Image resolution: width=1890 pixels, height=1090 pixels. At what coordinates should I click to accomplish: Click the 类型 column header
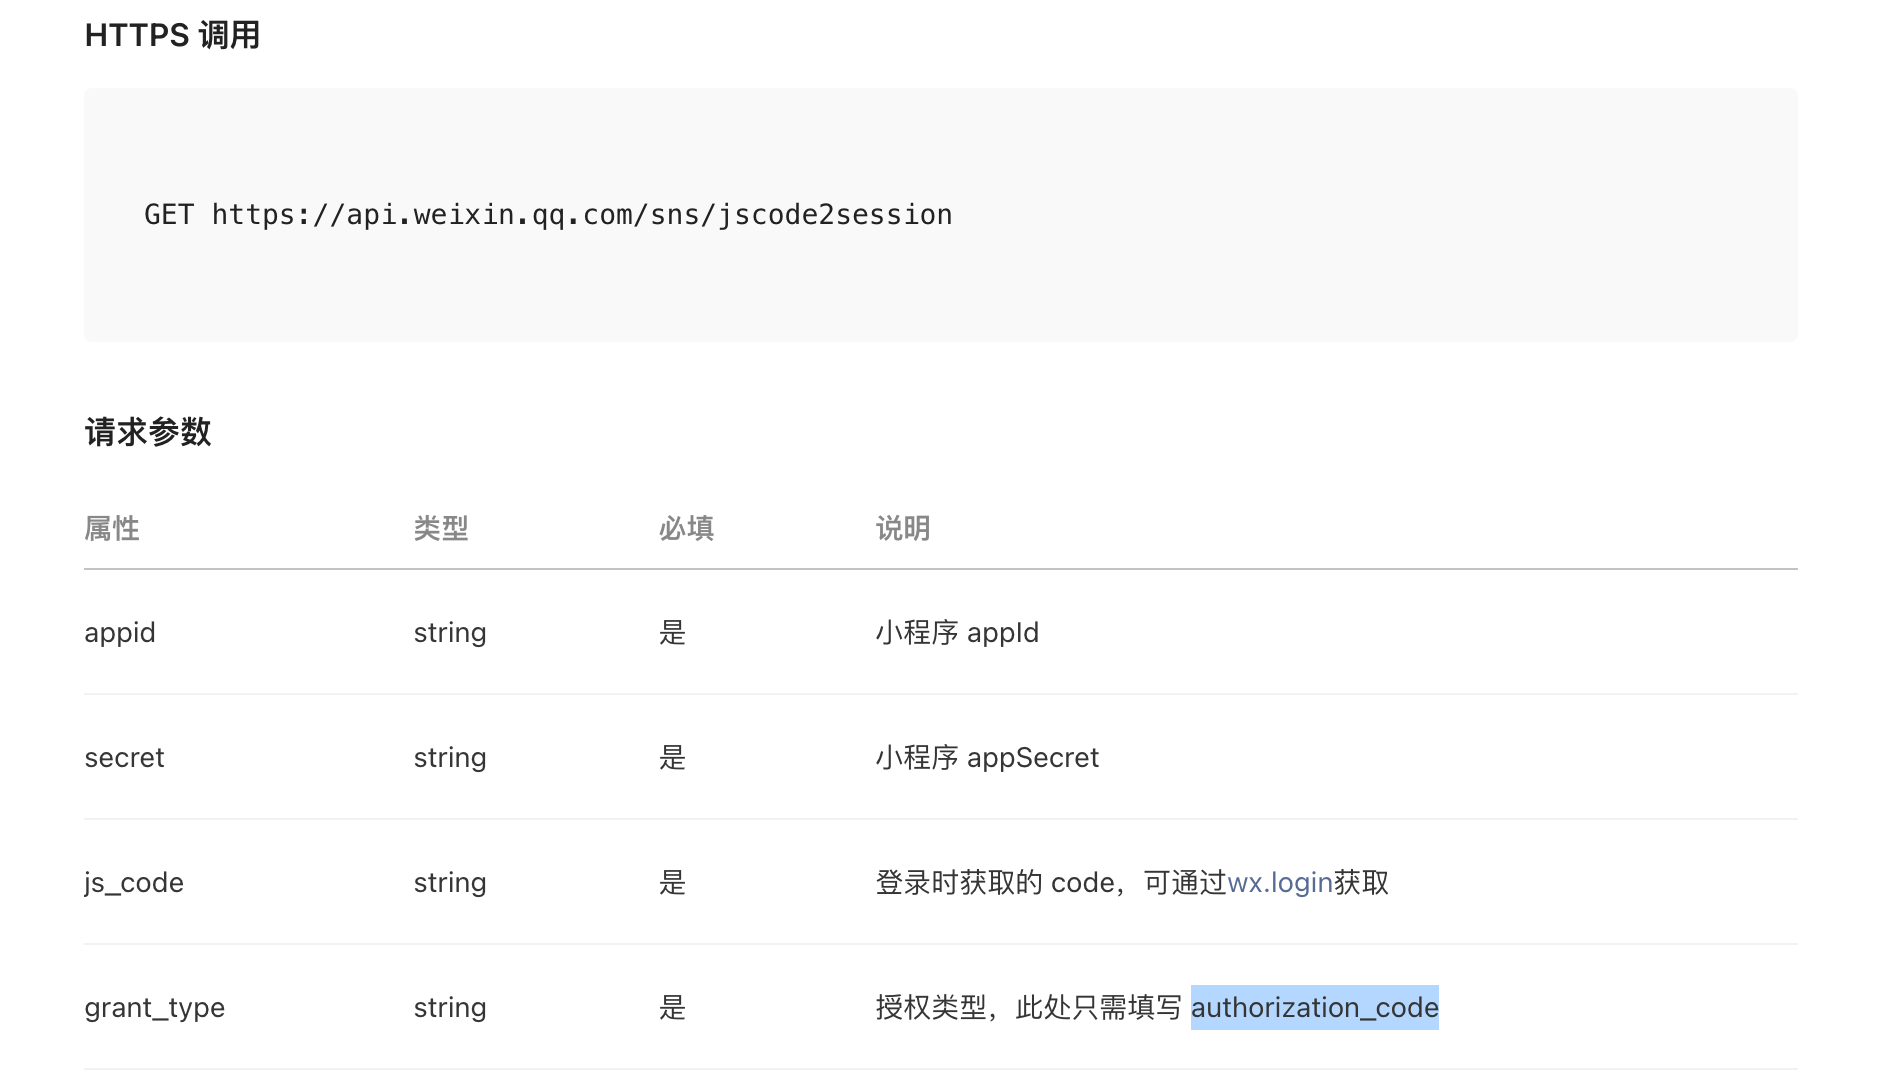(440, 528)
